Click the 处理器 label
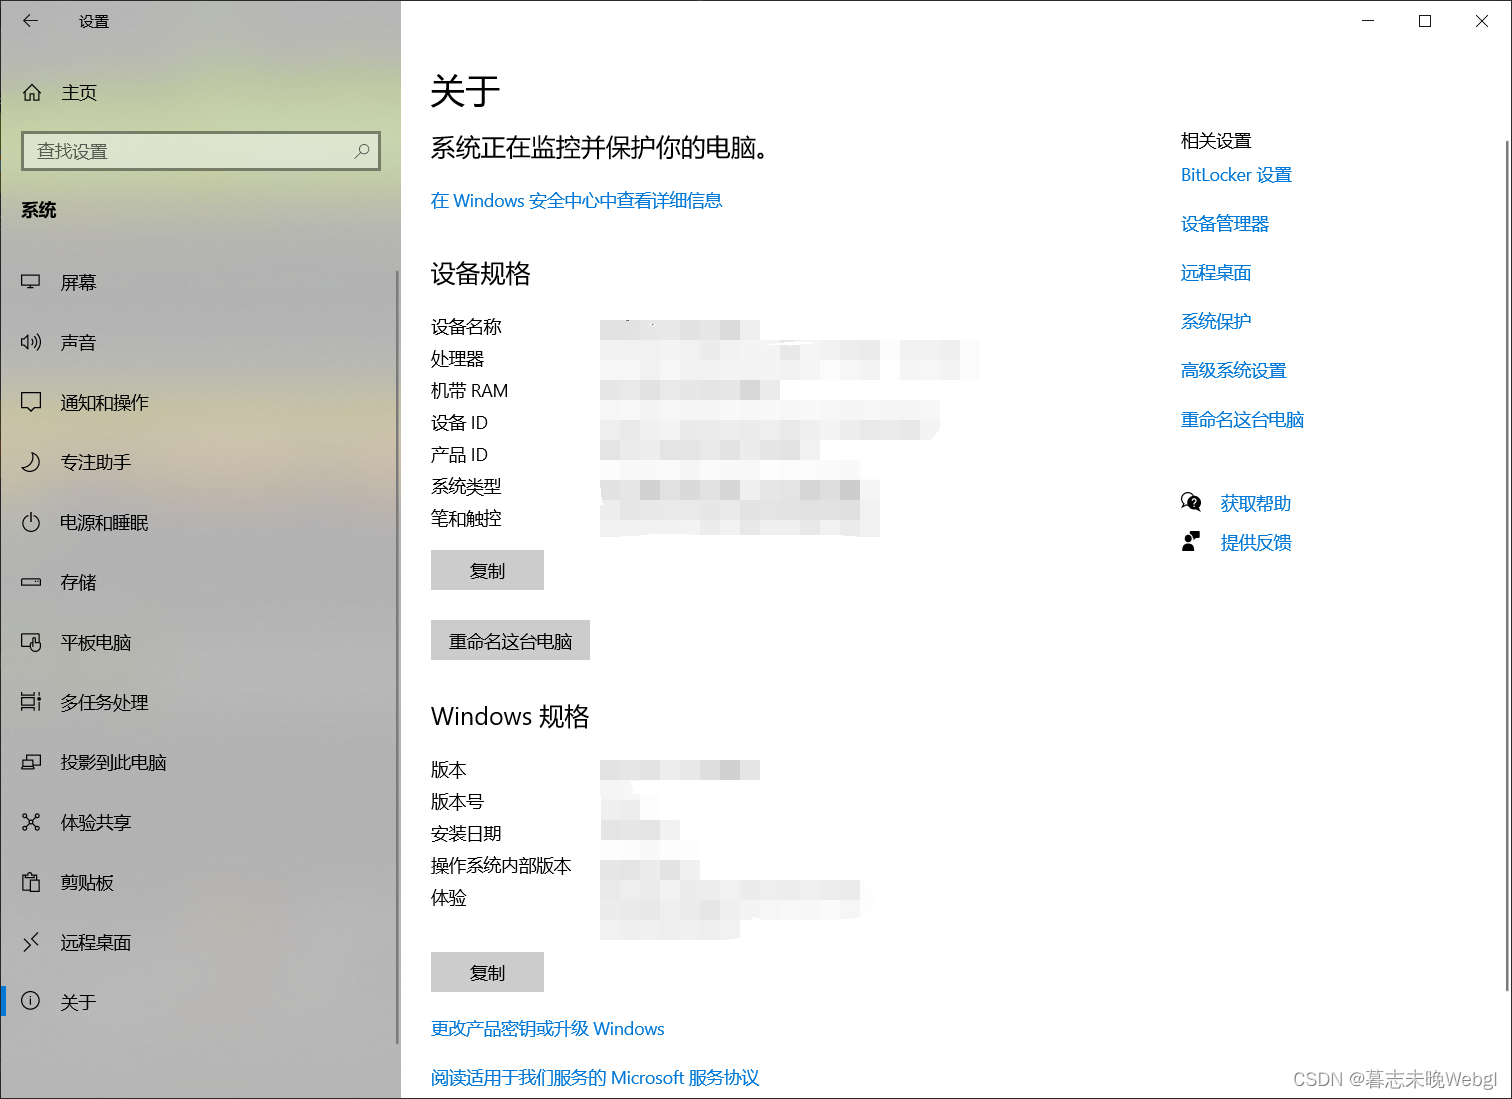 pyautogui.click(x=457, y=359)
